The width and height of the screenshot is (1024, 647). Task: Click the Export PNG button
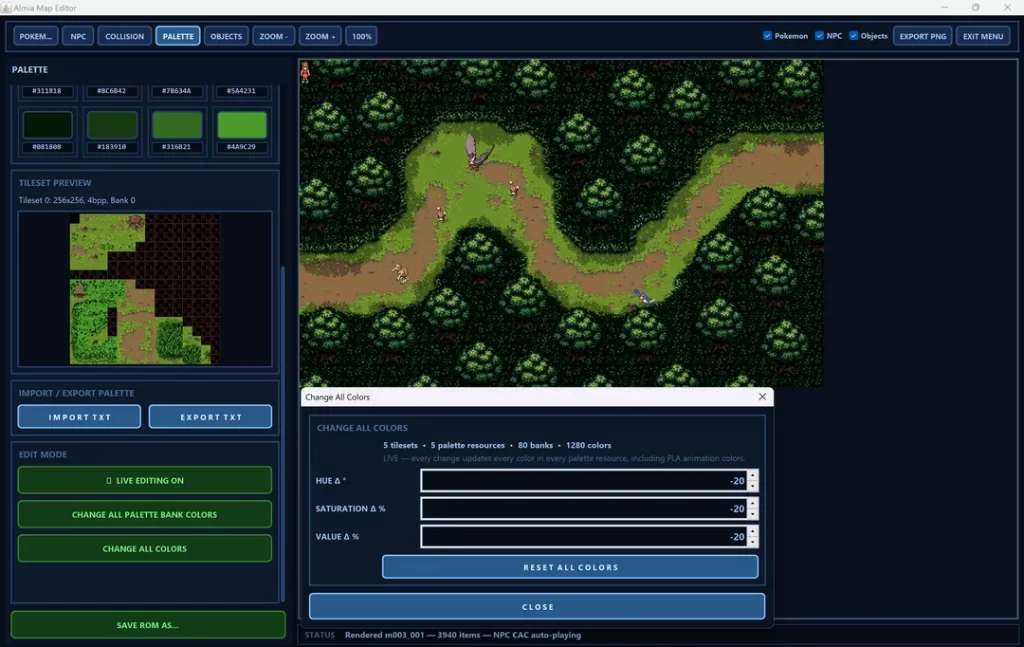pyautogui.click(x=922, y=36)
